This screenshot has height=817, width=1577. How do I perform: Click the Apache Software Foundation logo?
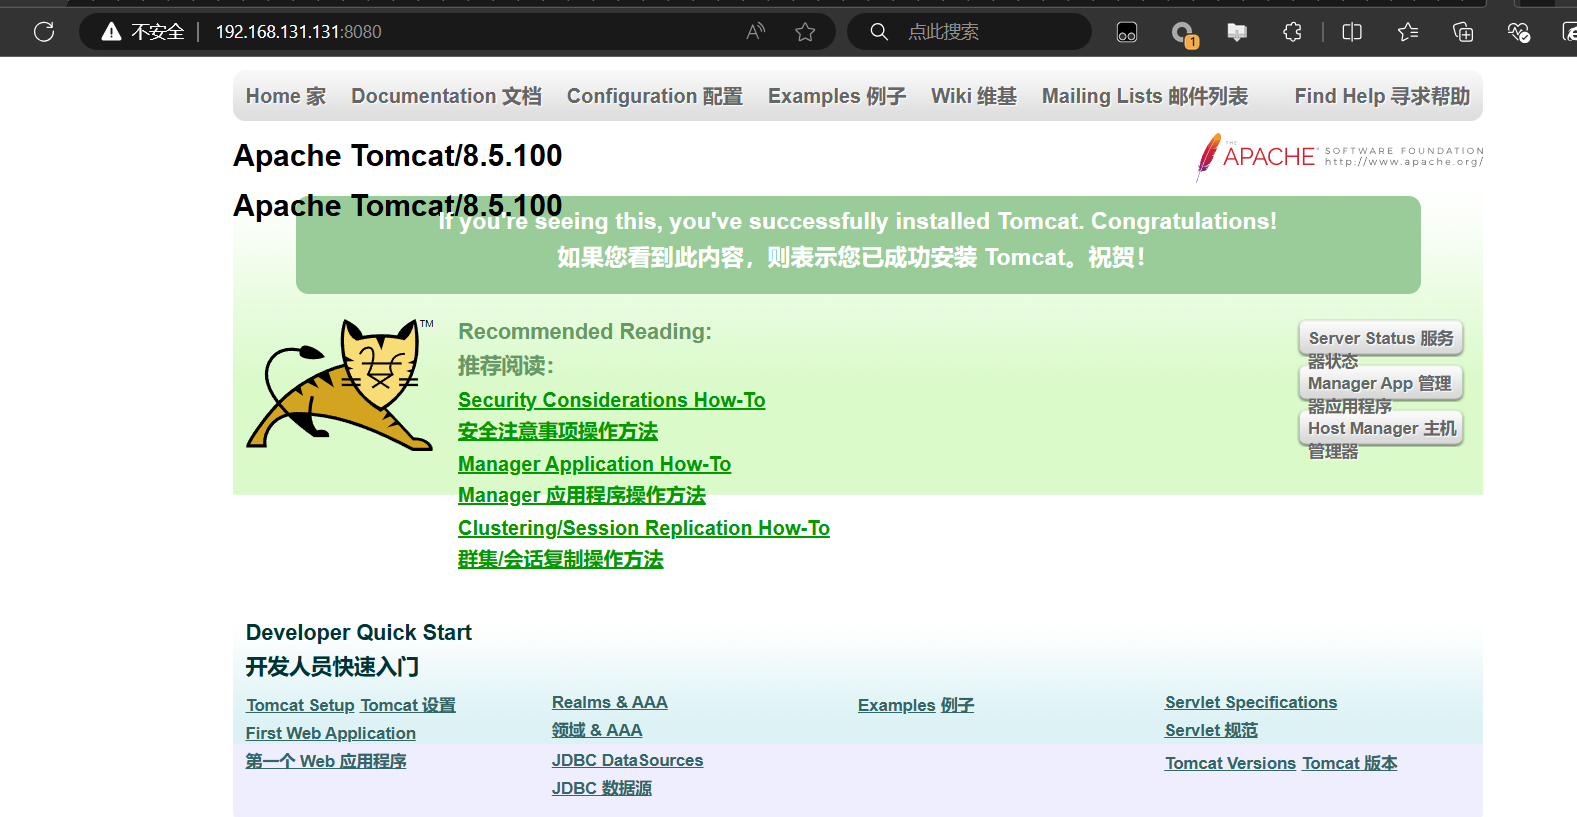(1339, 157)
